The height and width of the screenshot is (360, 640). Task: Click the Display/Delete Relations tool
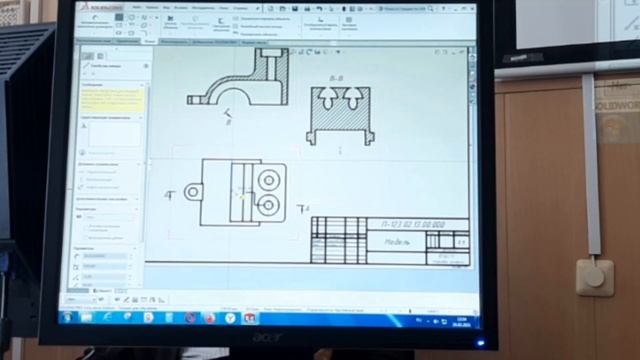click(320, 24)
